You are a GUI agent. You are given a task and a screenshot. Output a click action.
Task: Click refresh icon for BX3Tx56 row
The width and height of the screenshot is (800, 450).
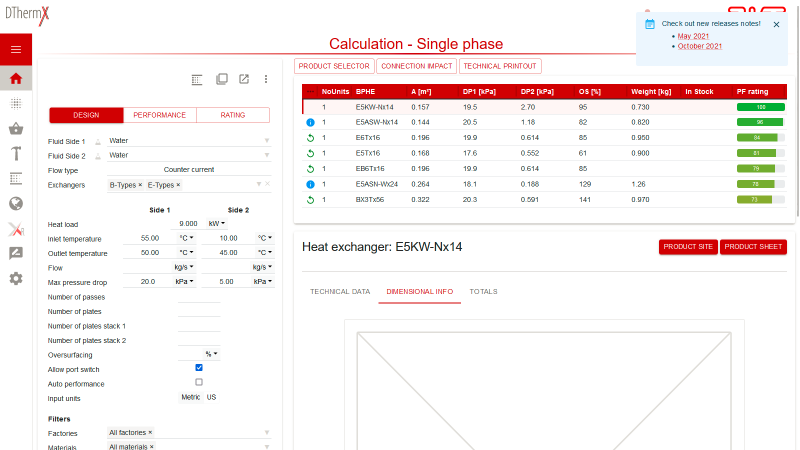[x=310, y=200]
